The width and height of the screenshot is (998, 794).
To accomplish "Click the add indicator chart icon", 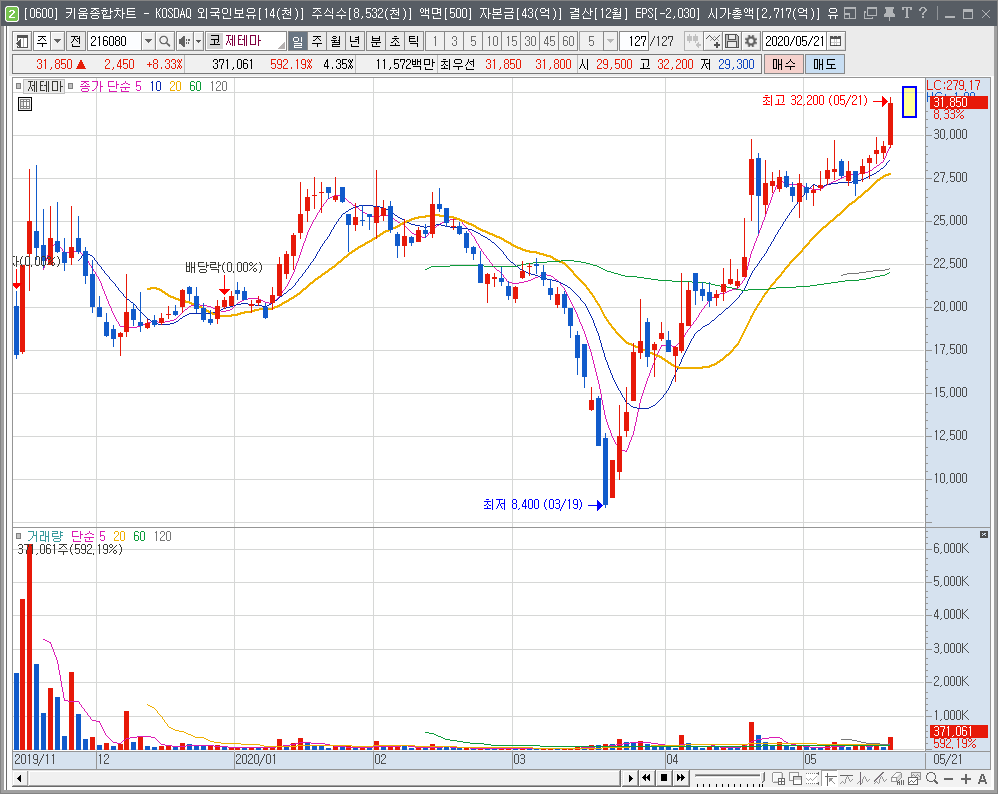I will 713,41.
